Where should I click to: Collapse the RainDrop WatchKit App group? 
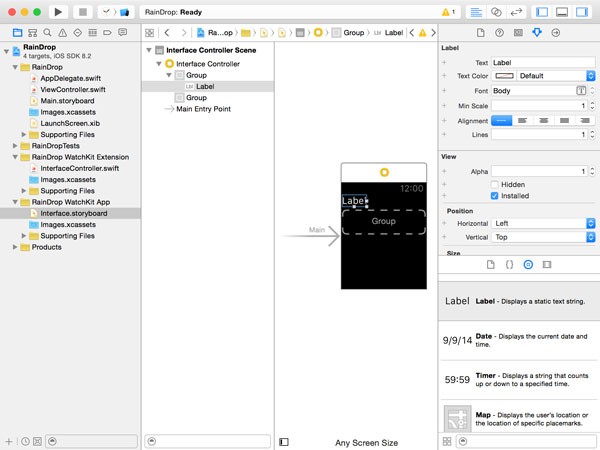[15, 202]
